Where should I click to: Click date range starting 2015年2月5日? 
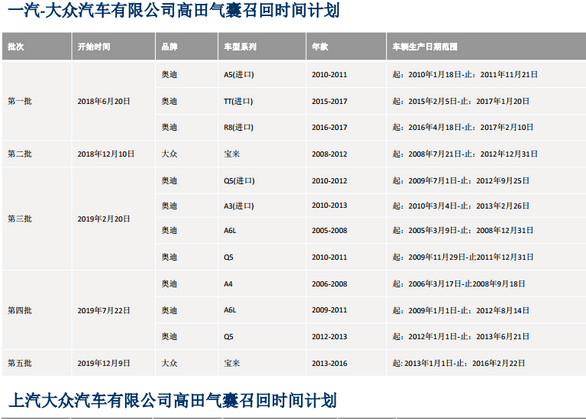[461, 101]
